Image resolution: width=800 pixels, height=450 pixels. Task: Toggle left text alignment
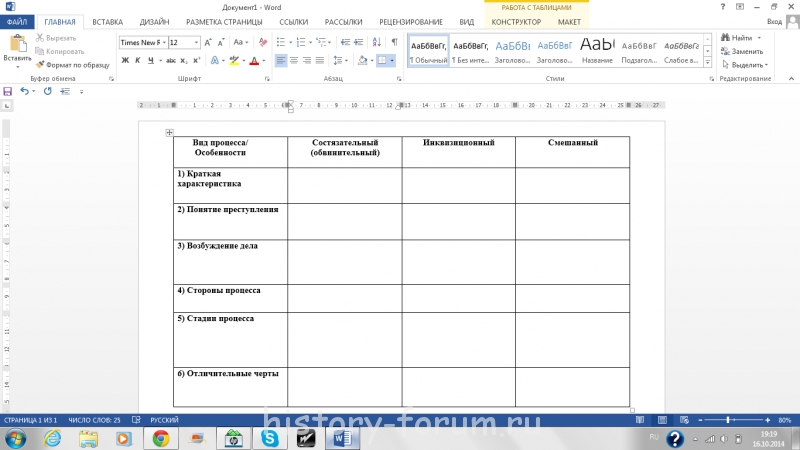(x=281, y=60)
